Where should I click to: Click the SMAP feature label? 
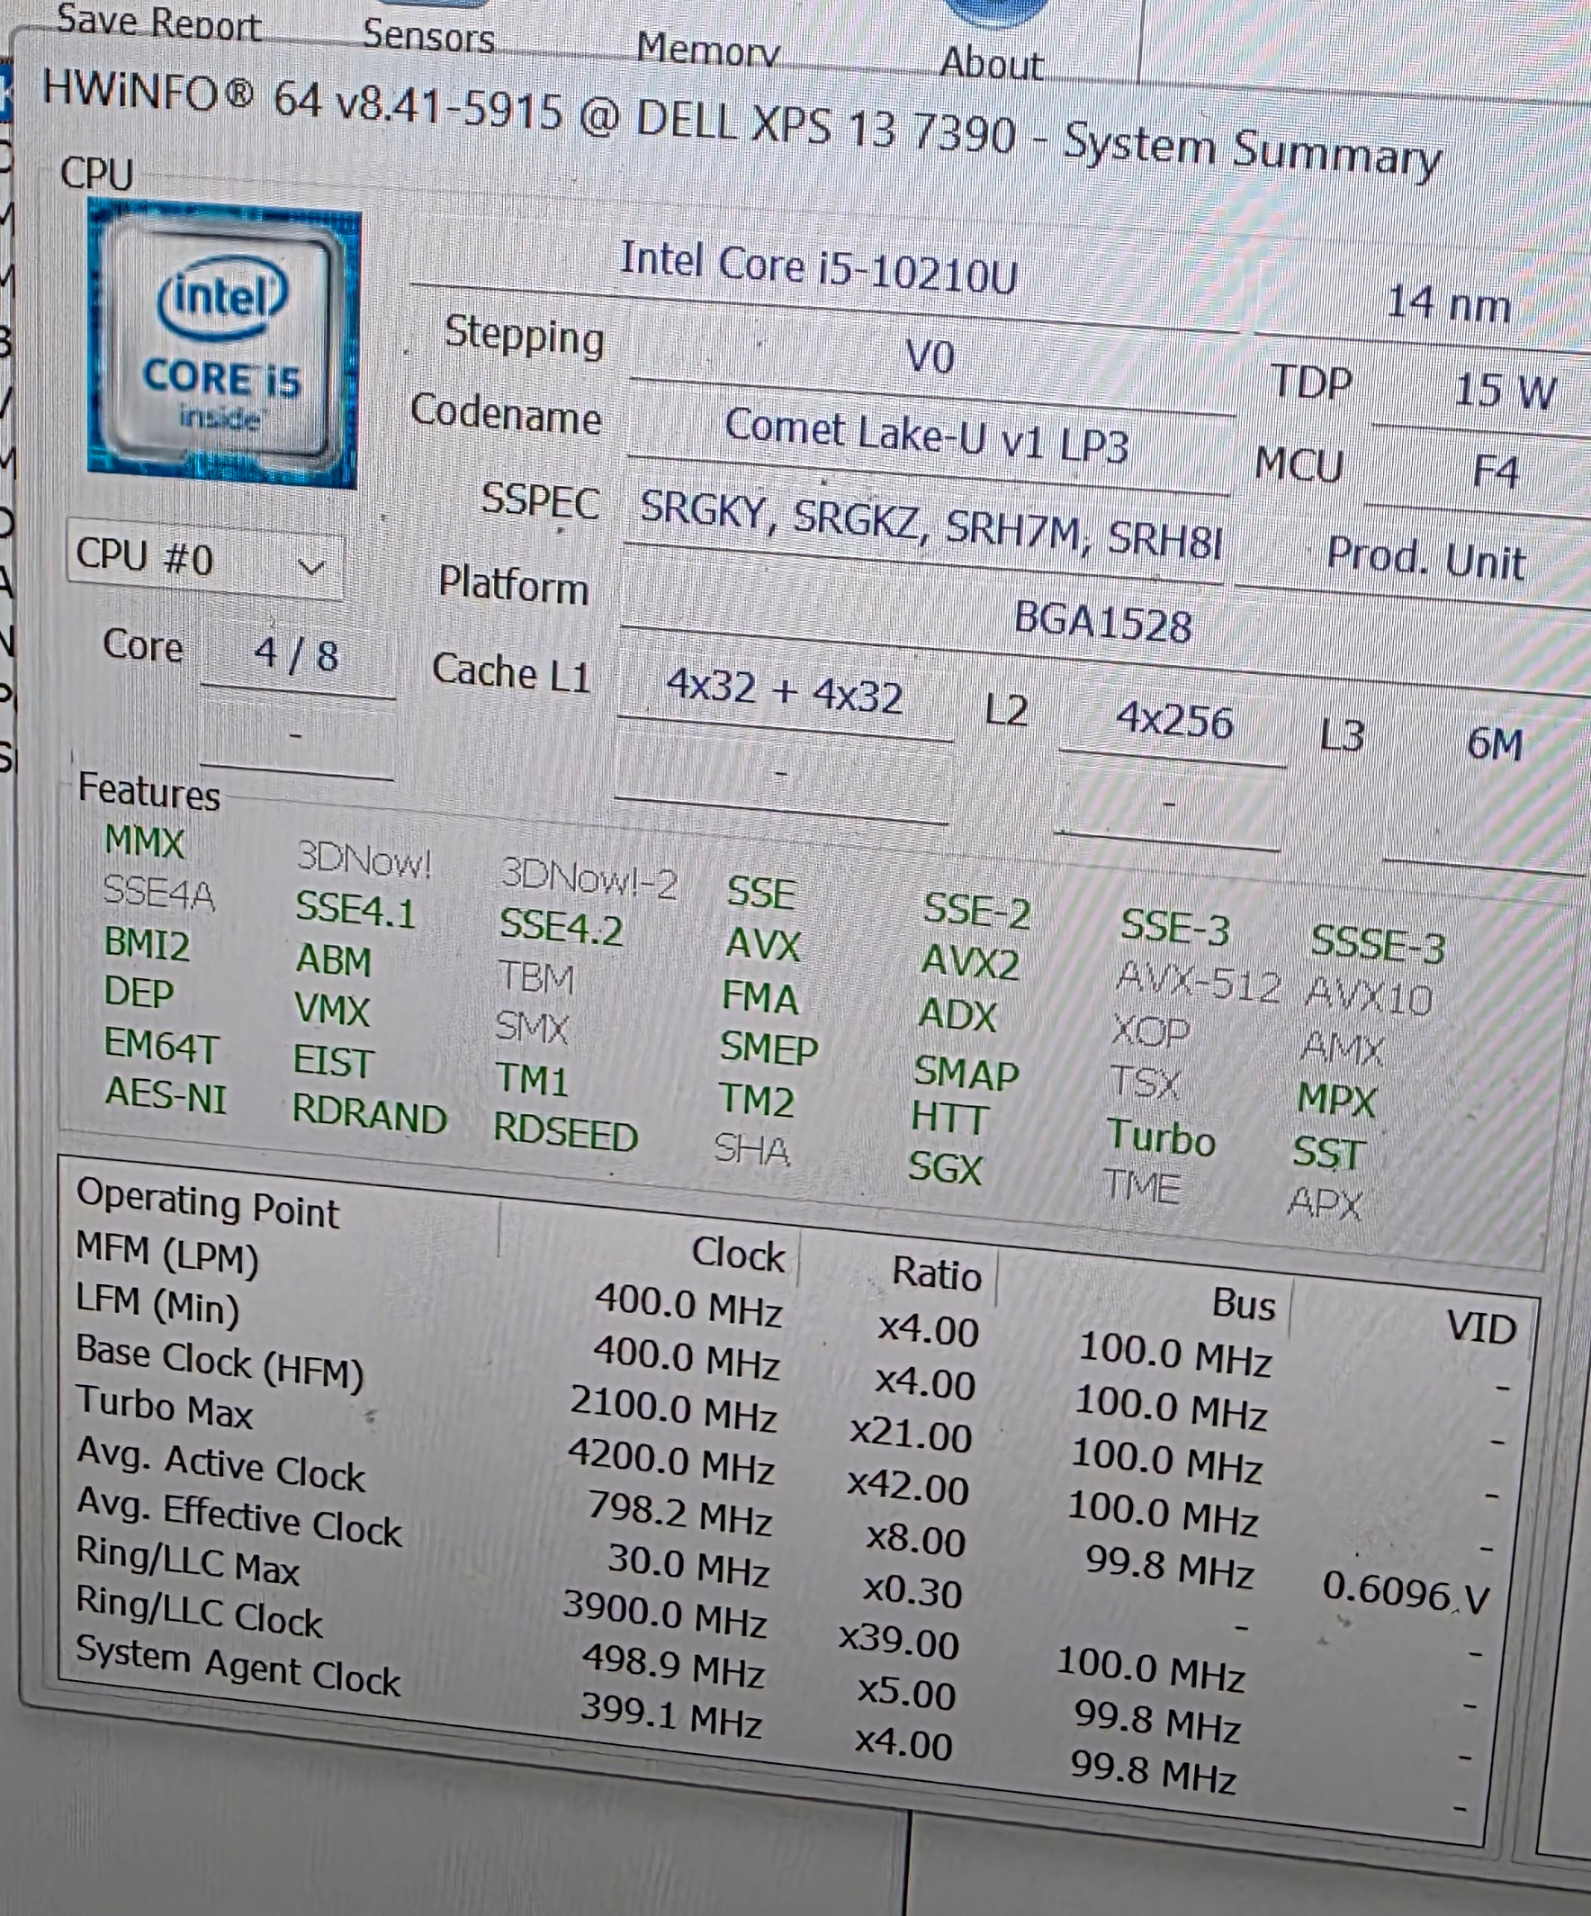point(966,1073)
